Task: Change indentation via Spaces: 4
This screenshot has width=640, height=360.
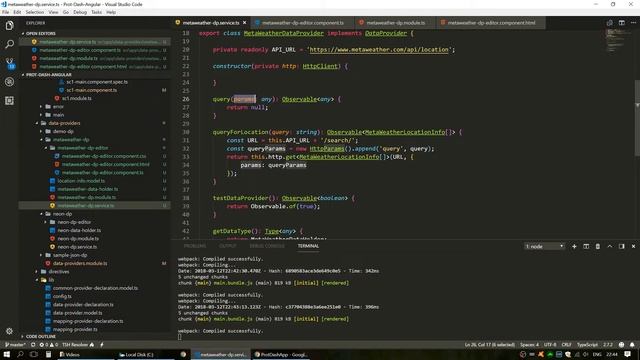Action: point(529,345)
